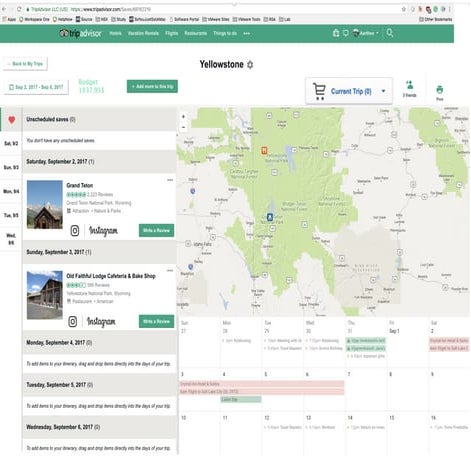Viewport: 471px width, 471px height.
Task: Click the Instagram wordmark on Old Faithful card
Action: (101, 321)
